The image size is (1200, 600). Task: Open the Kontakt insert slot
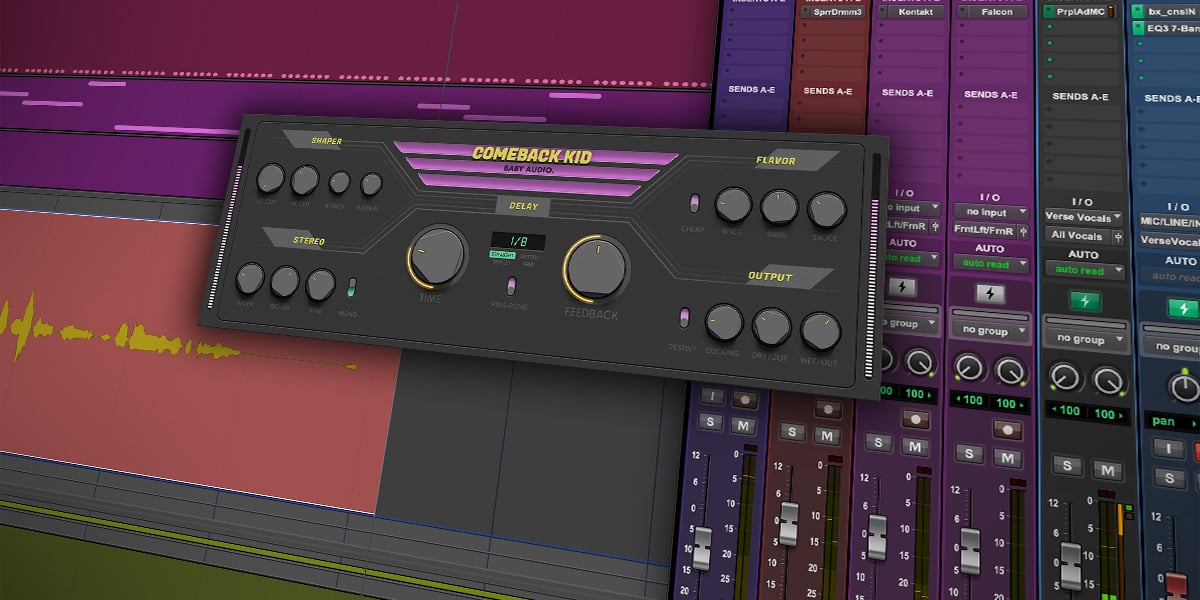(x=911, y=12)
